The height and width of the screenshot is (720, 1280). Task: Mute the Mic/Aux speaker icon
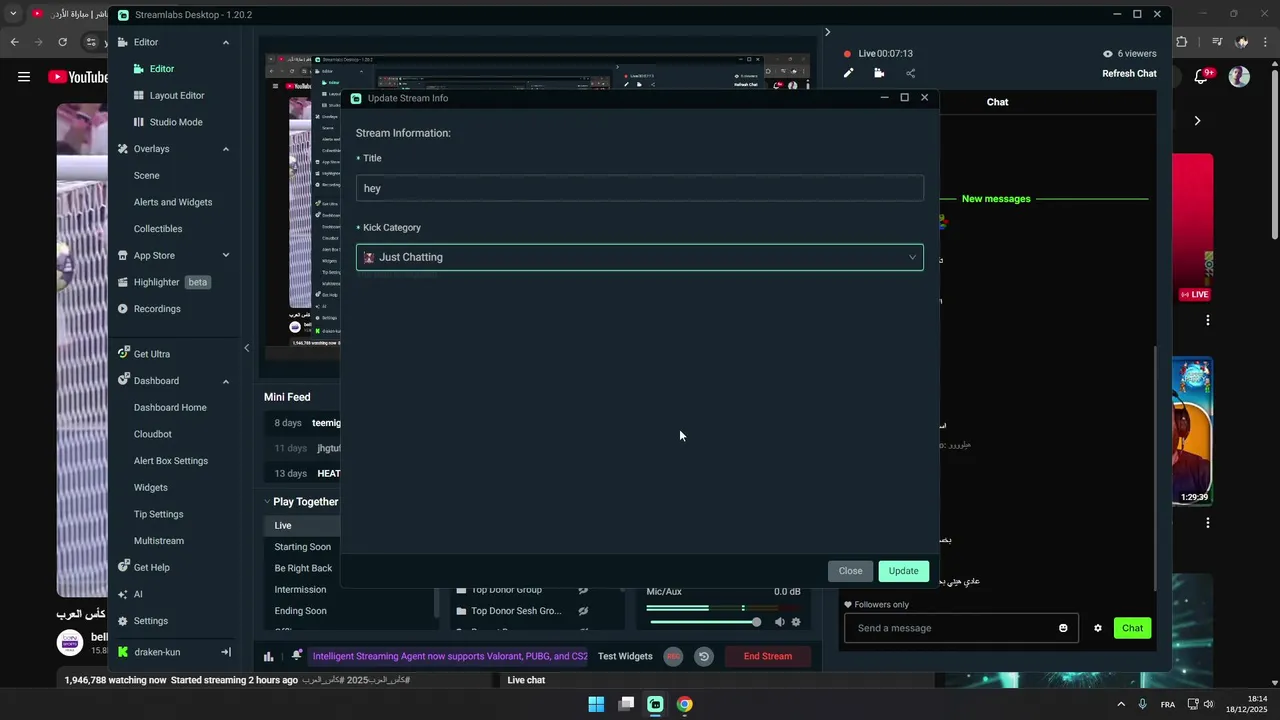click(x=779, y=622)
